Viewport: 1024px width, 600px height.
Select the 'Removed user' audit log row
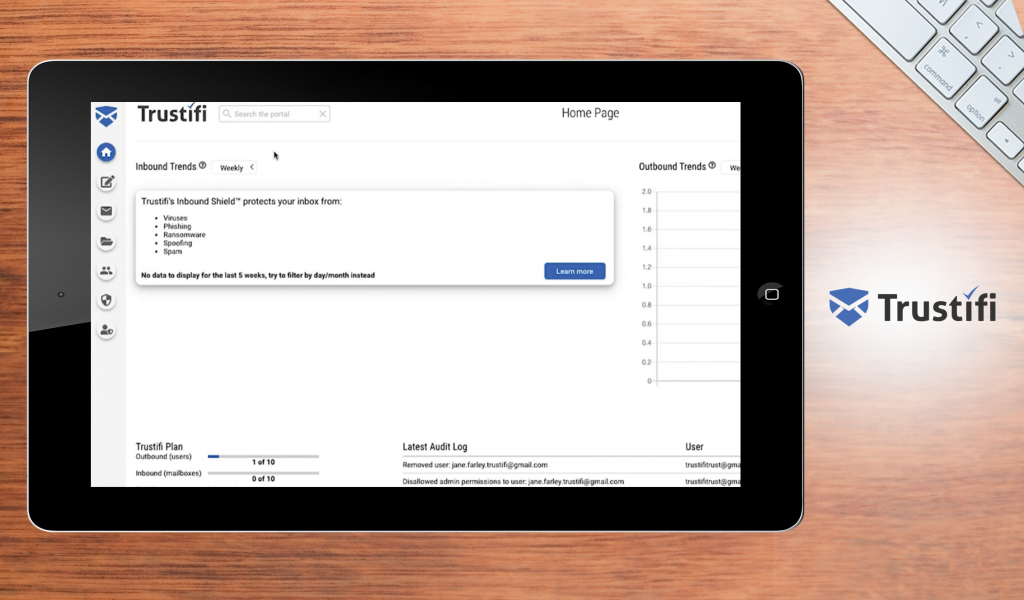pos(571,465)
